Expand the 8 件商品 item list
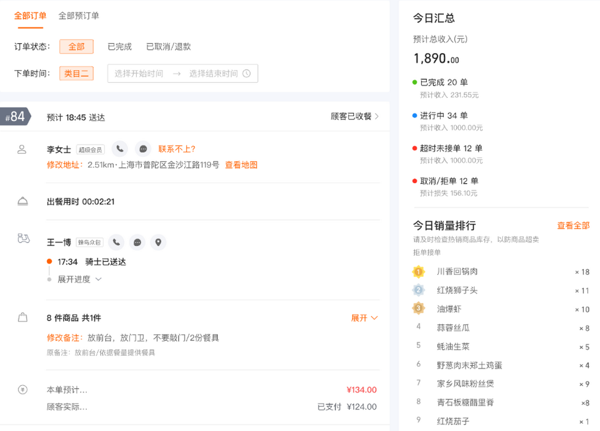Viewport: 600px width, 431px height. 364,317
